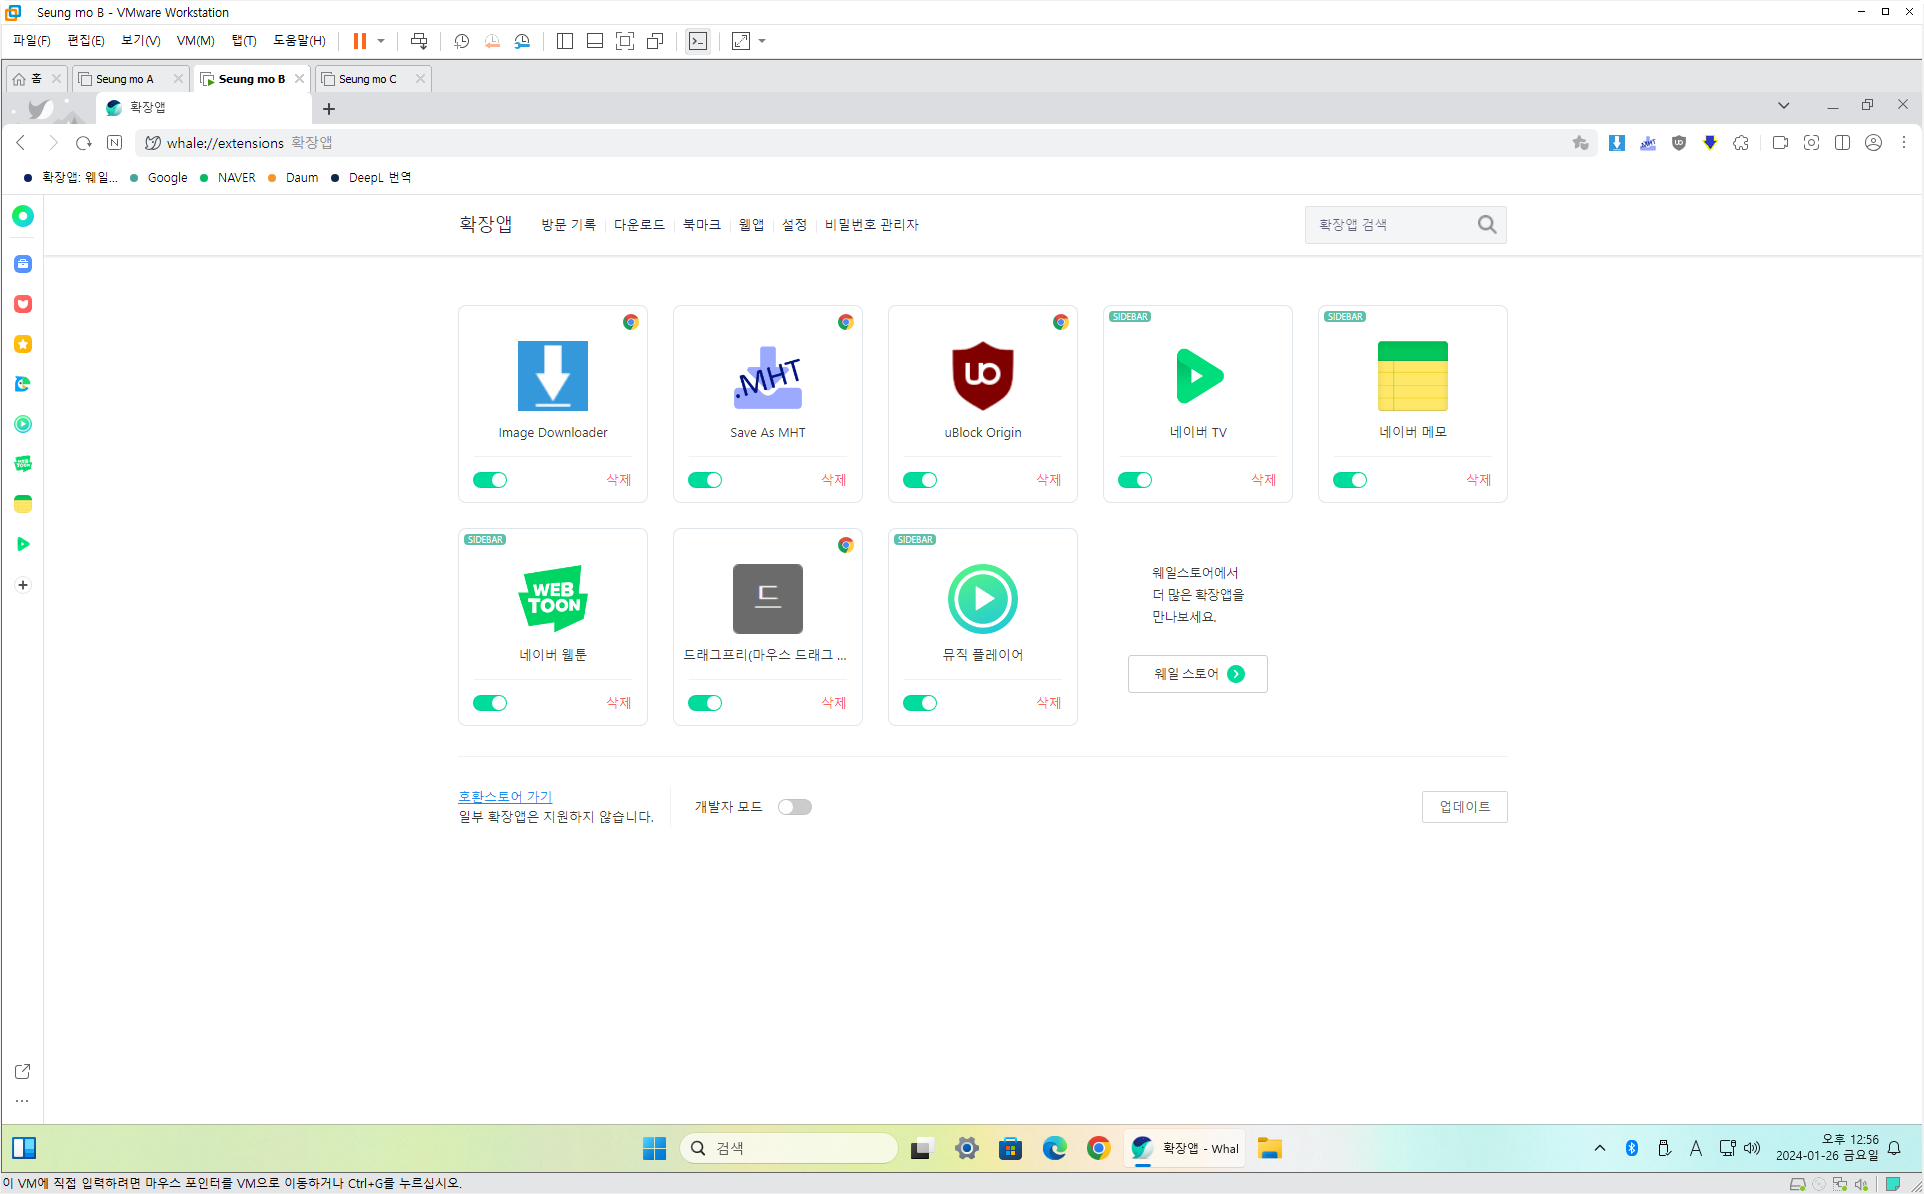Click the extension search magnifier icon

click(1486, 225)
